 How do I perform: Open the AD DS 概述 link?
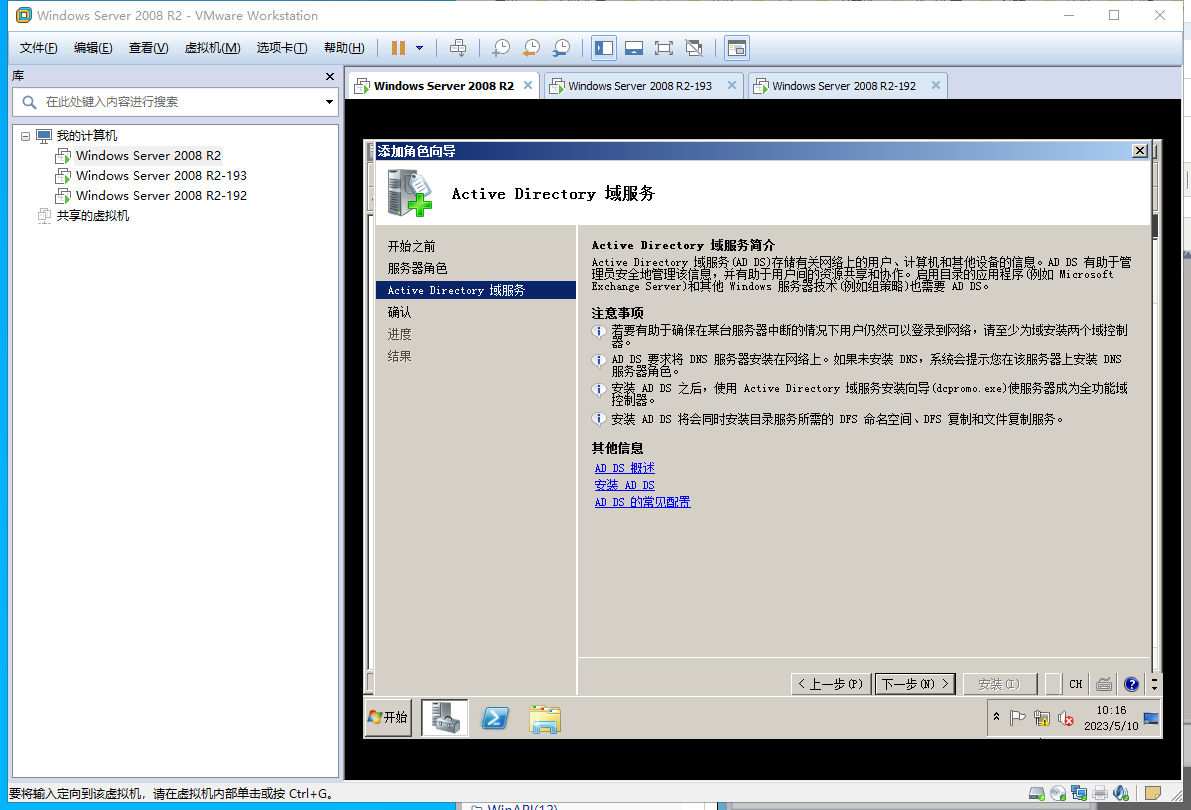pyautogui.click(x=624, y=468)
